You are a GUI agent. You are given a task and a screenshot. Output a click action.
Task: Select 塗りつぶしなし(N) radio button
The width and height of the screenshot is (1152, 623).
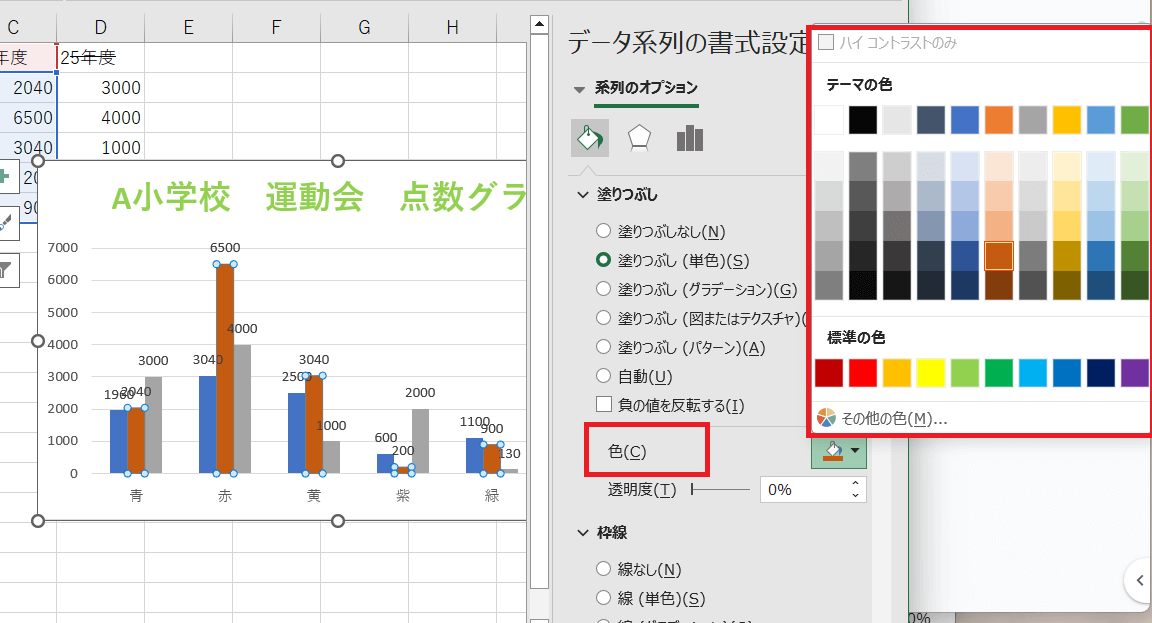click(603, 231)
